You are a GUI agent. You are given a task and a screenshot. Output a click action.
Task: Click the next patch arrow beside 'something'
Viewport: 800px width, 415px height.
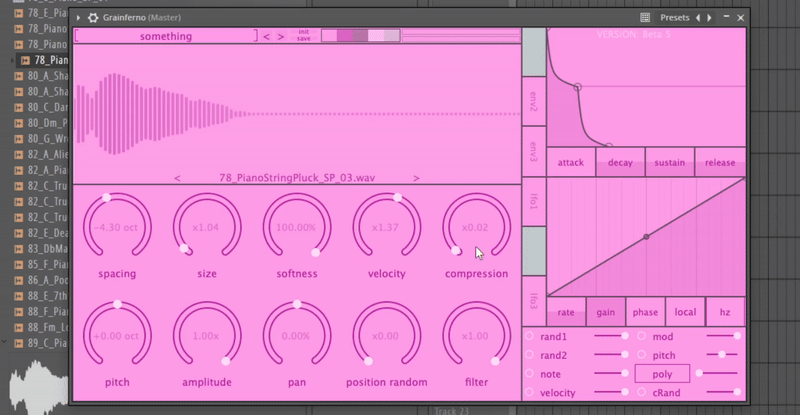[281, 36]
